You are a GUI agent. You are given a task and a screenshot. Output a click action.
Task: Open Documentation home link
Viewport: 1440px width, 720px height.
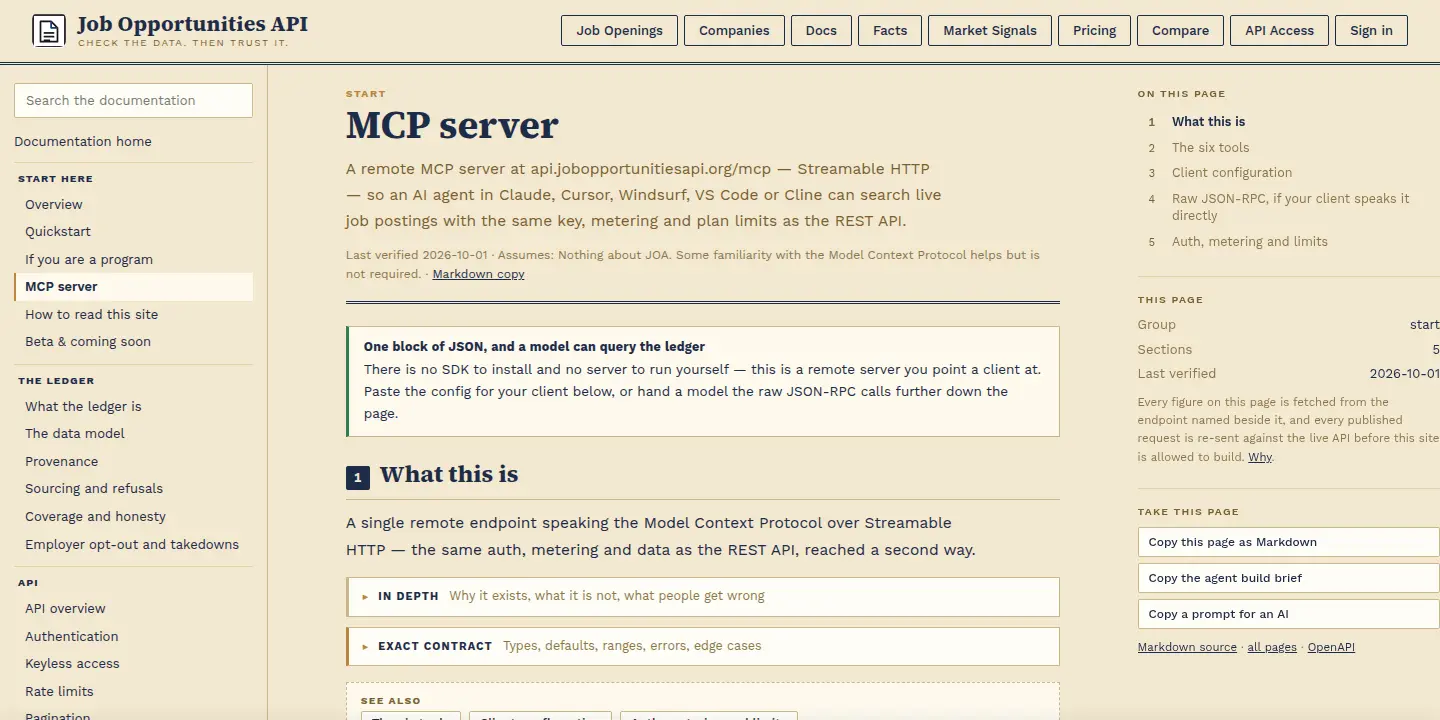pyautogui.click(x=83, y=142)
